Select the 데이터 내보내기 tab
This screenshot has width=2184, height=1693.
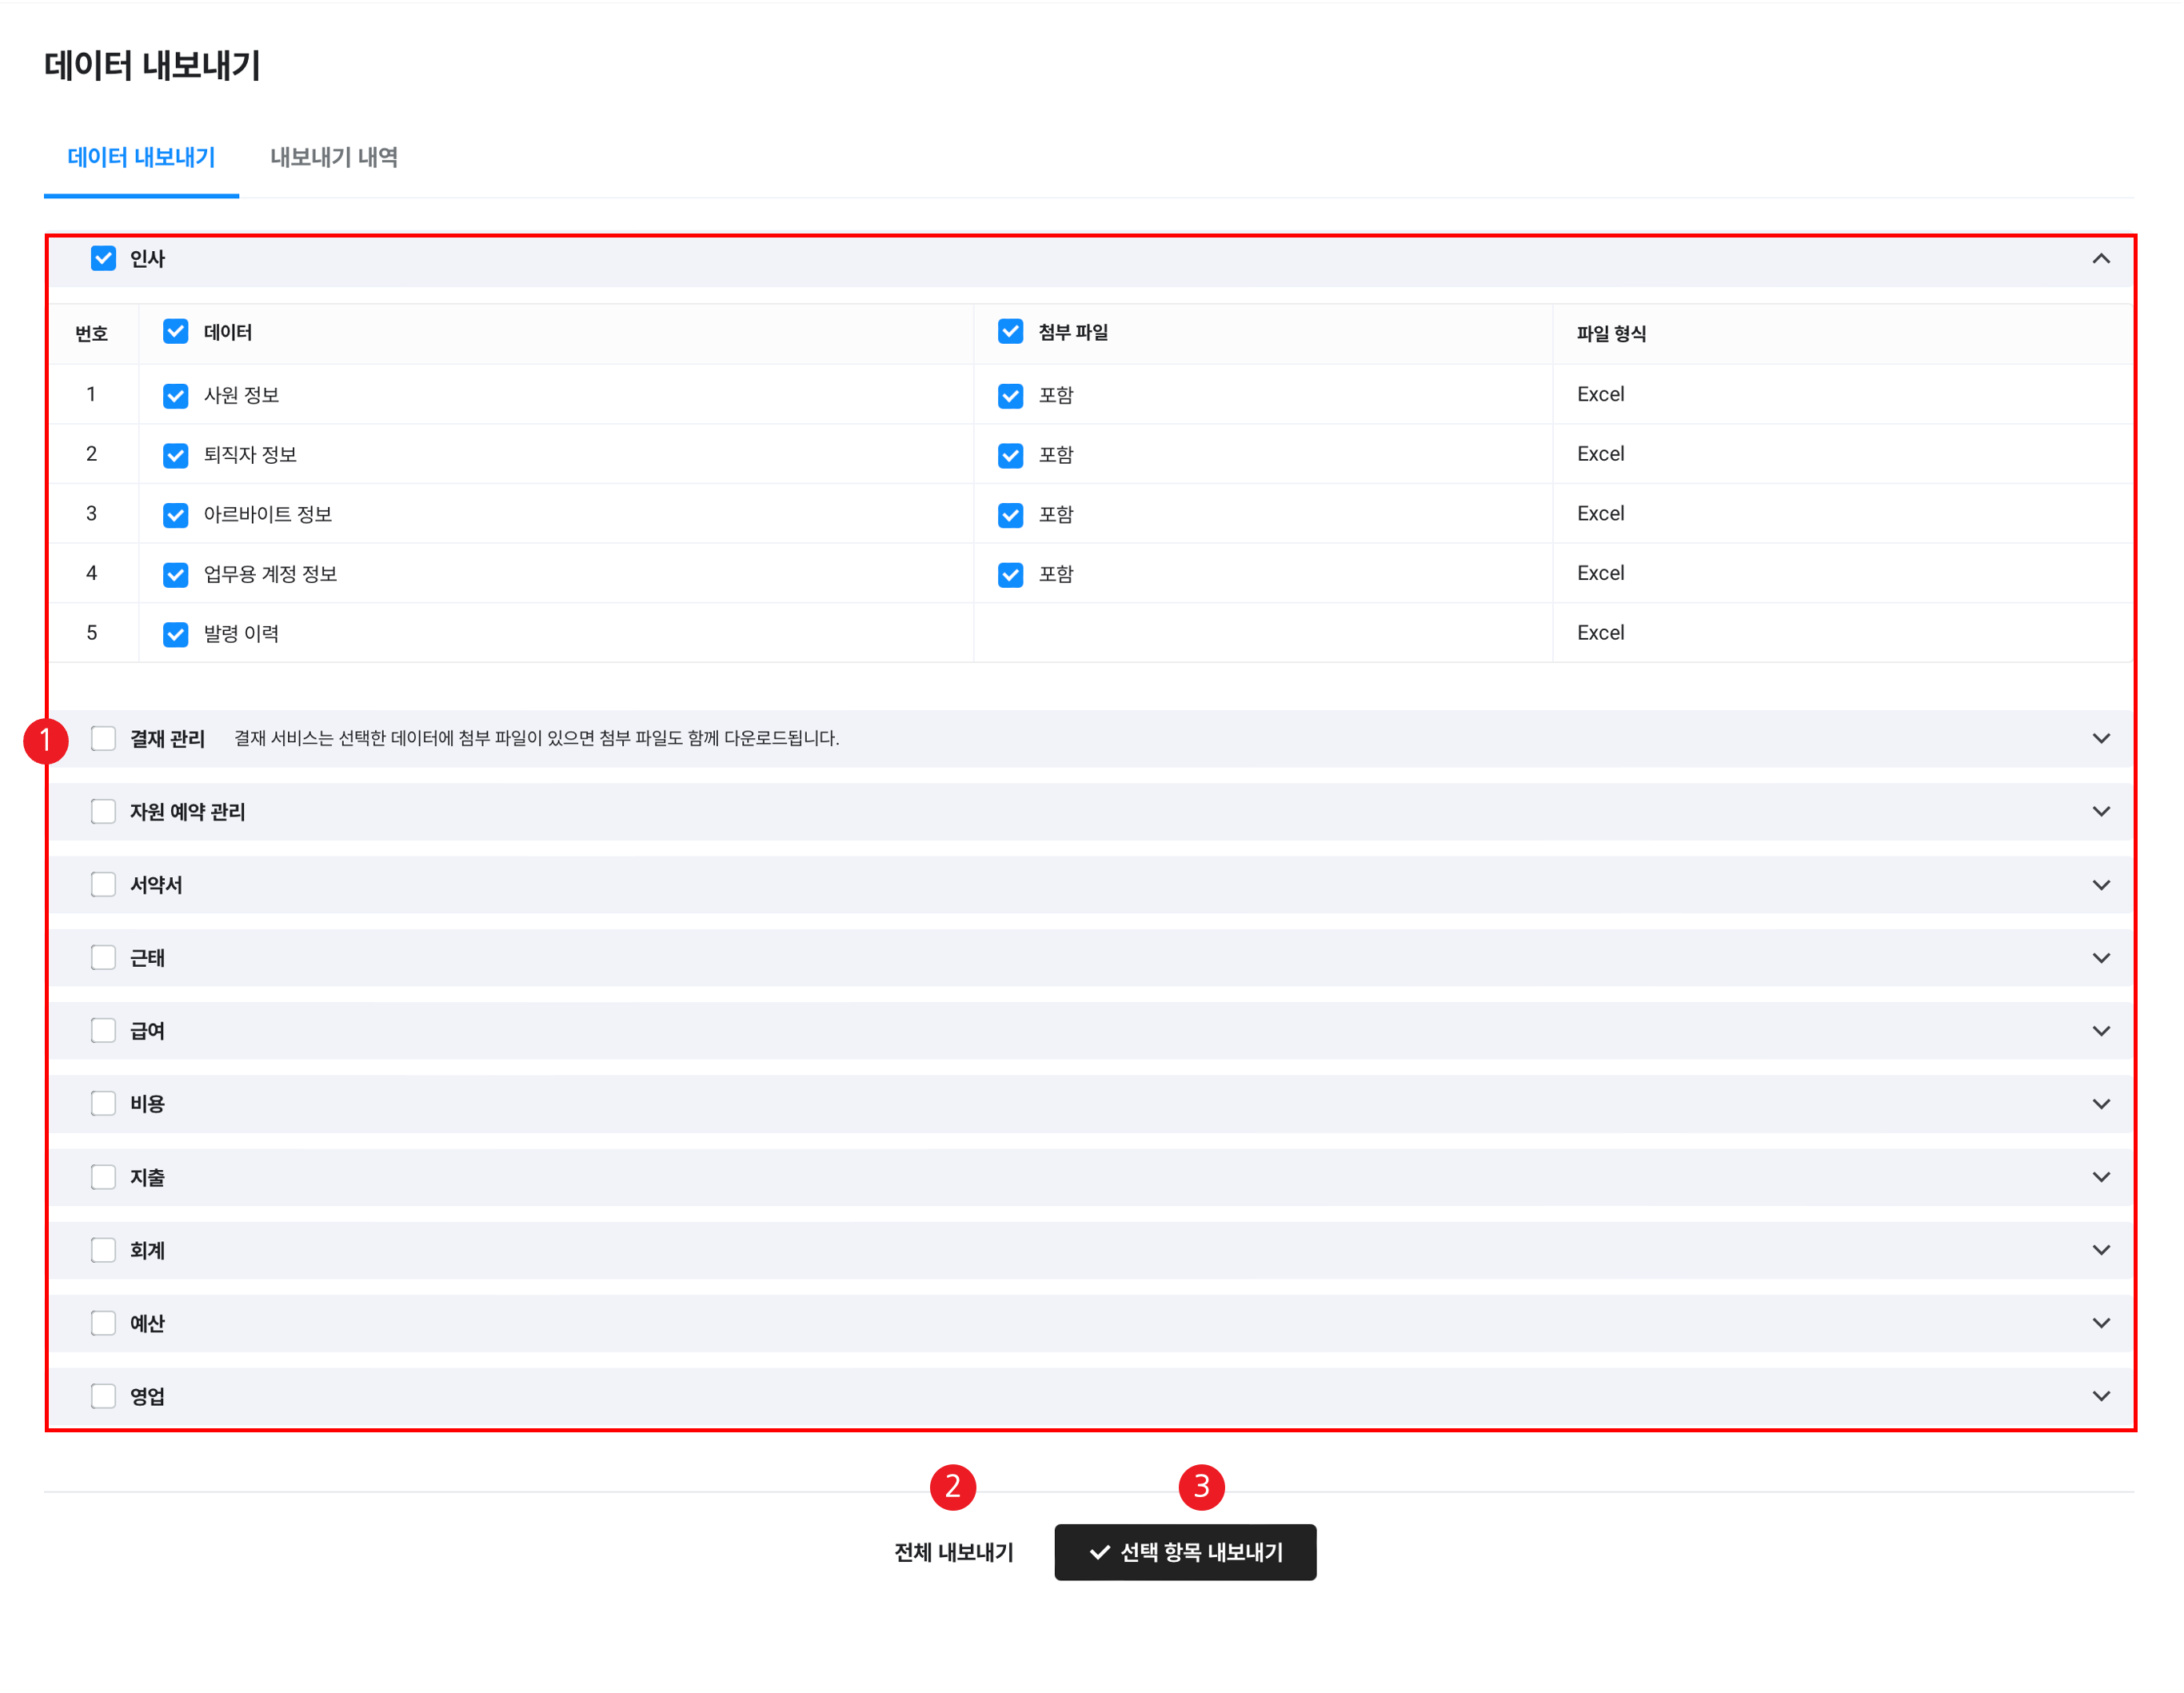tap(141, 157)
